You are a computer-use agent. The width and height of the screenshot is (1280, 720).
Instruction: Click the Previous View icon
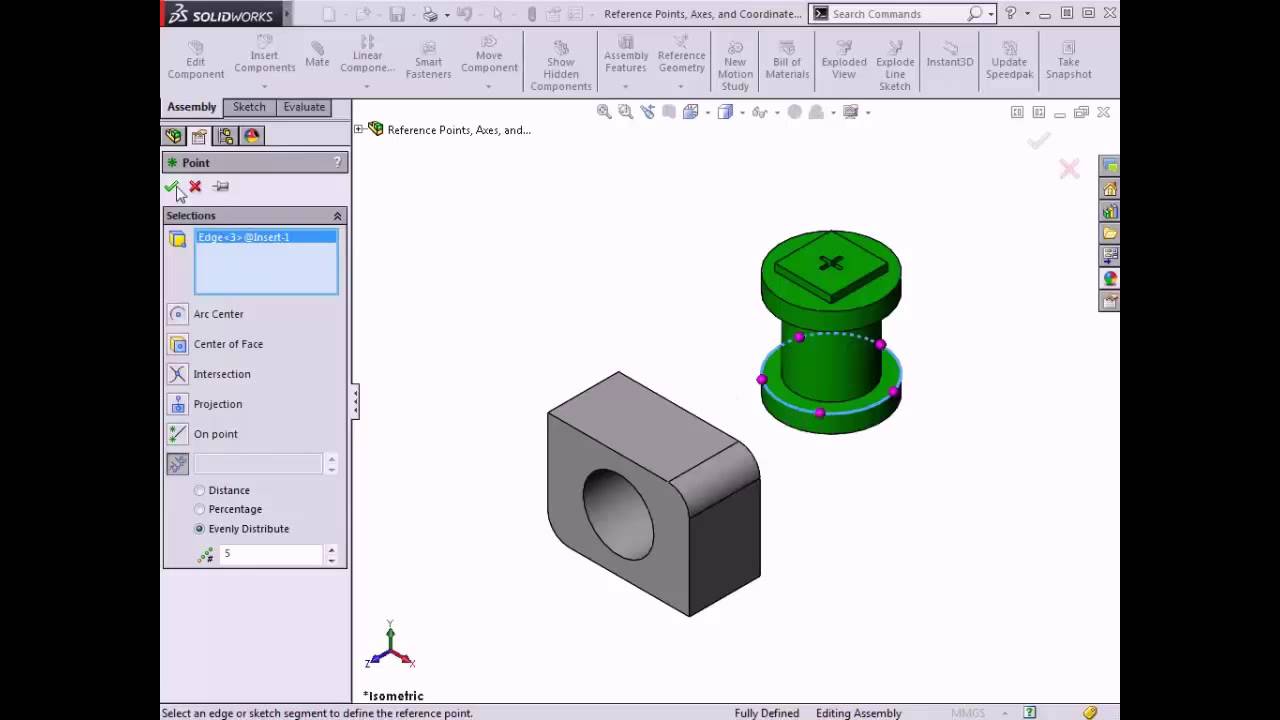tap(647, 112)
